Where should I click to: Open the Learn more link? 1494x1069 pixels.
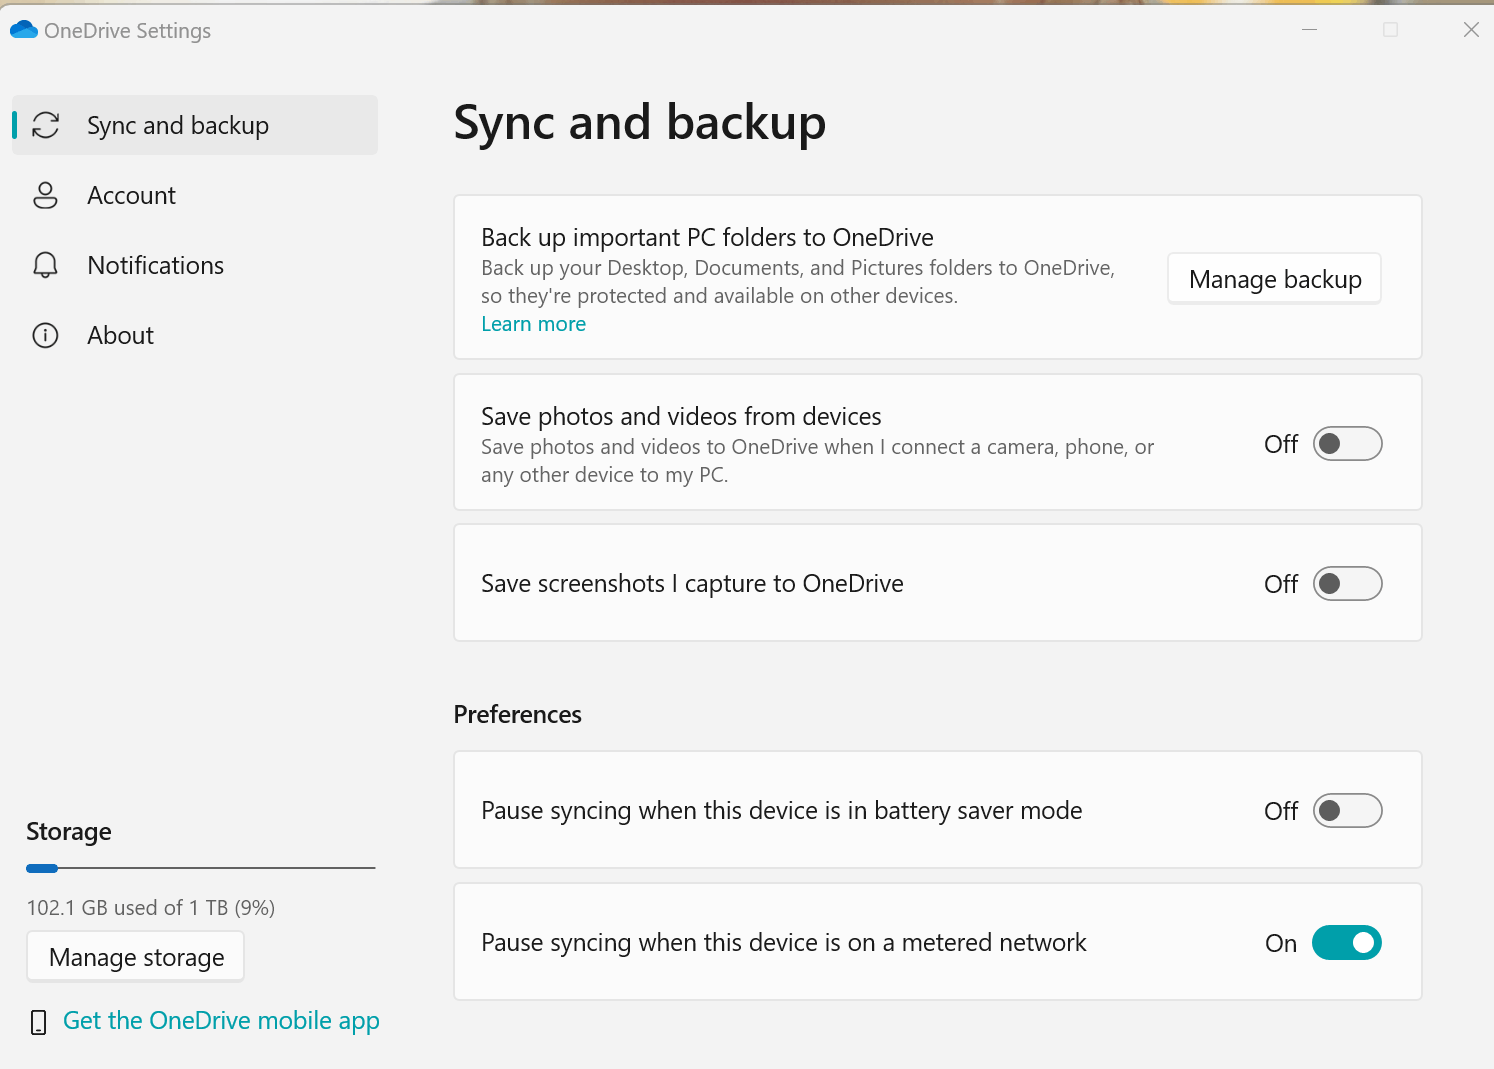click(x=534, y=324)
